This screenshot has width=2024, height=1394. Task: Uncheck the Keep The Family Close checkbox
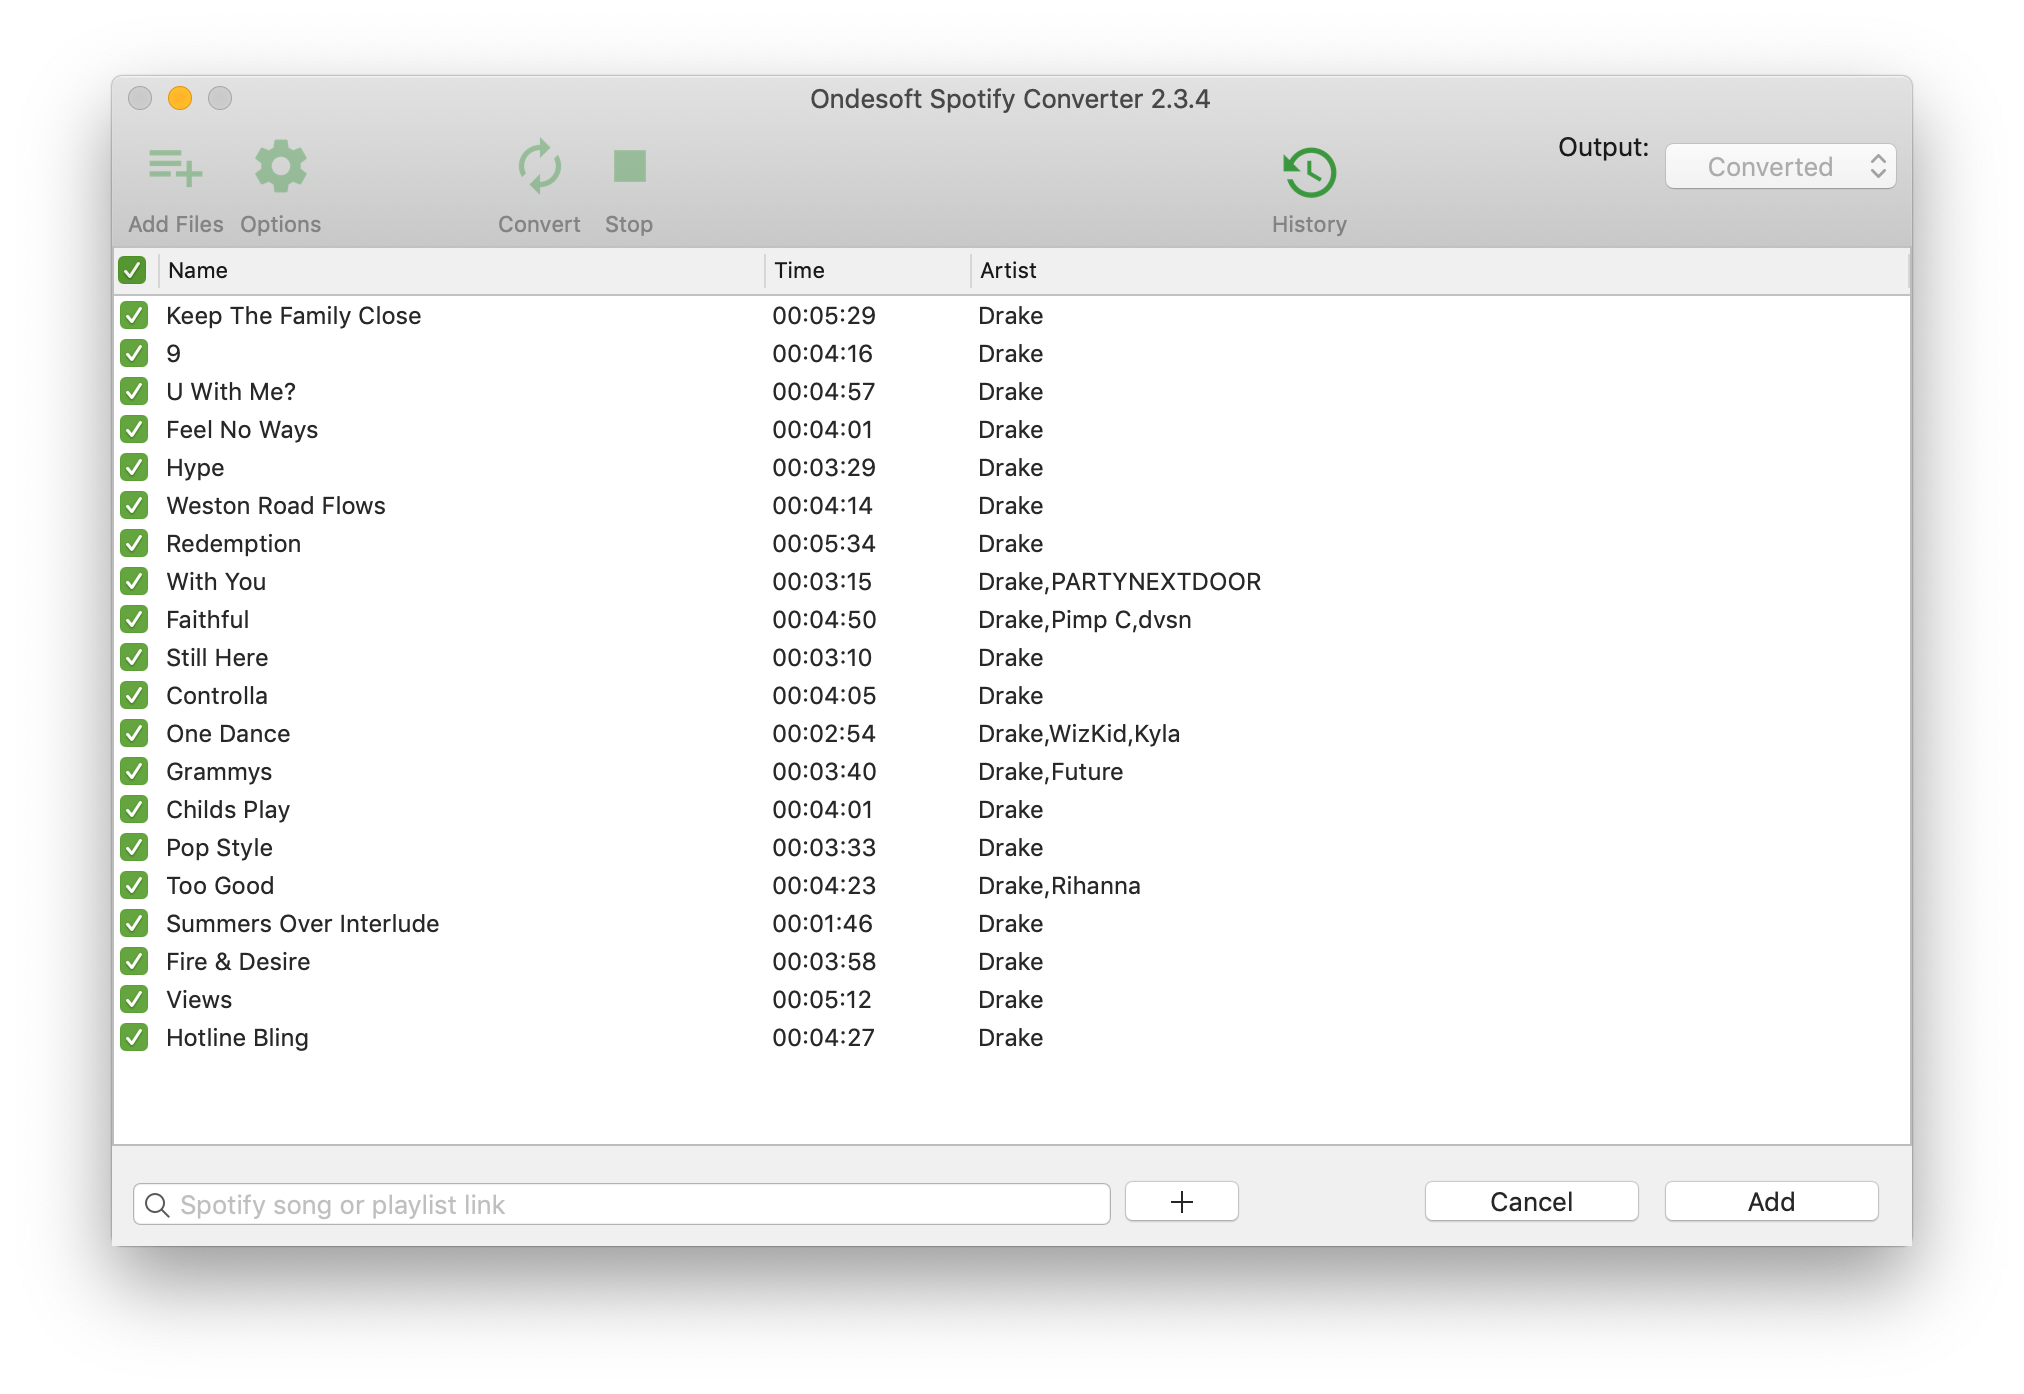tap(134, 316)
